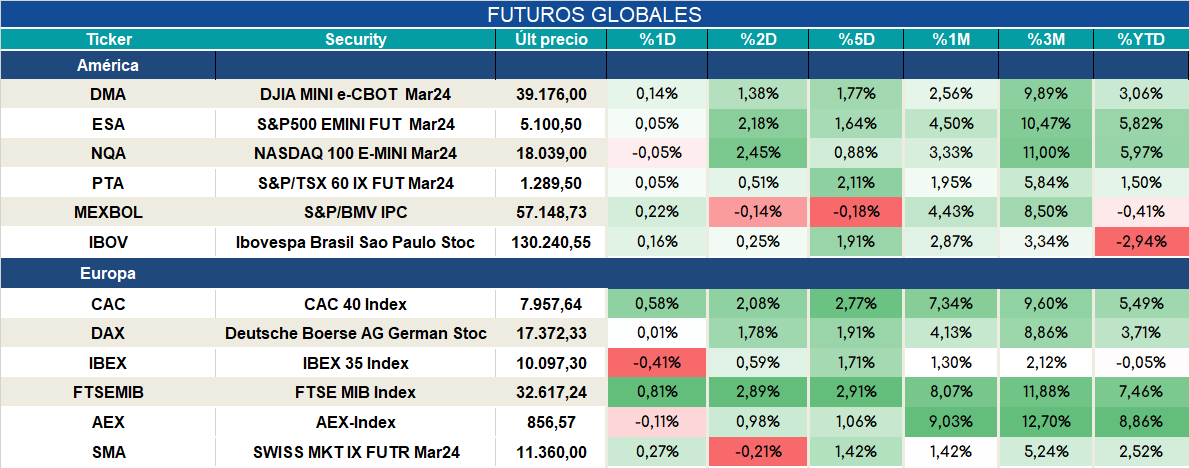Screen dimensions: 1189x468
Task: Click the FTSE MIB Index security cell
Action: [x=356, y=393]
